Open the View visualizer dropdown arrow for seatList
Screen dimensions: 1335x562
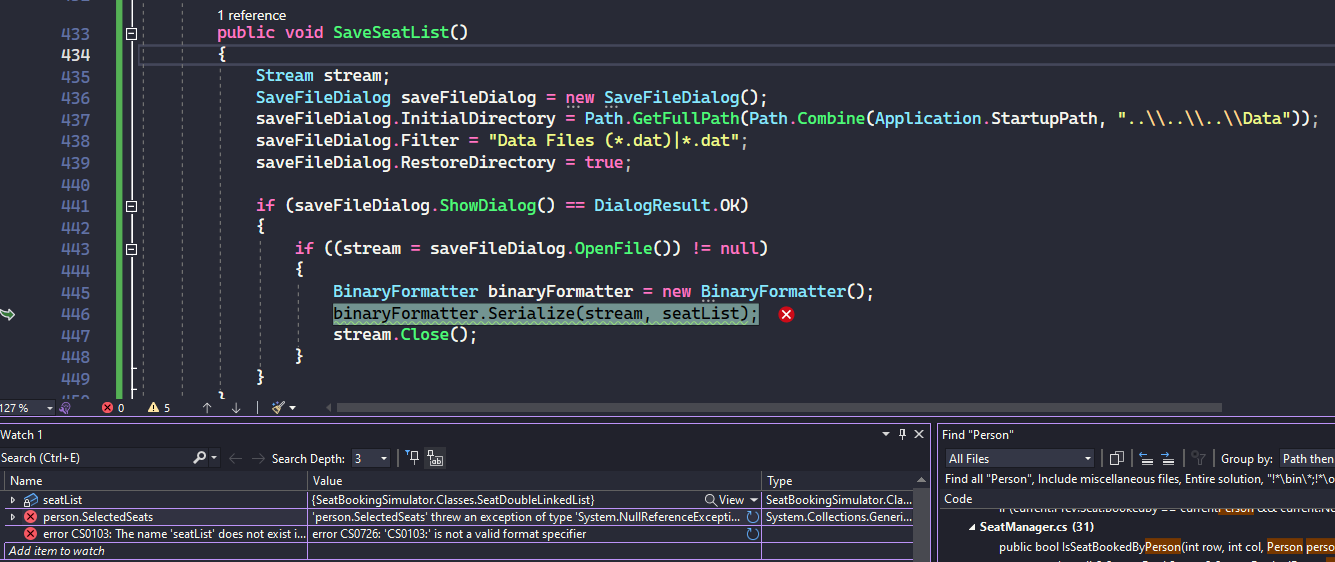(754, 500)
